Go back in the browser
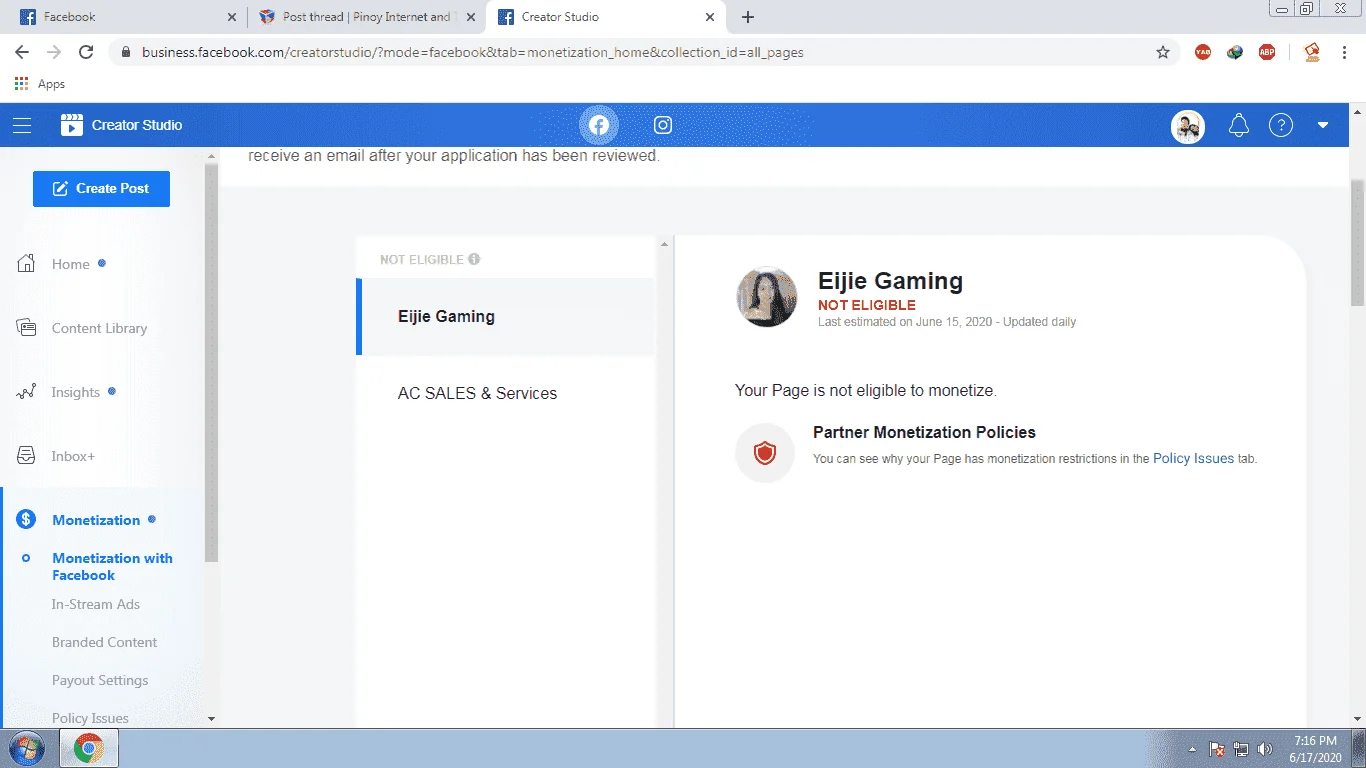1366x768 pixels. click(22, 52)
